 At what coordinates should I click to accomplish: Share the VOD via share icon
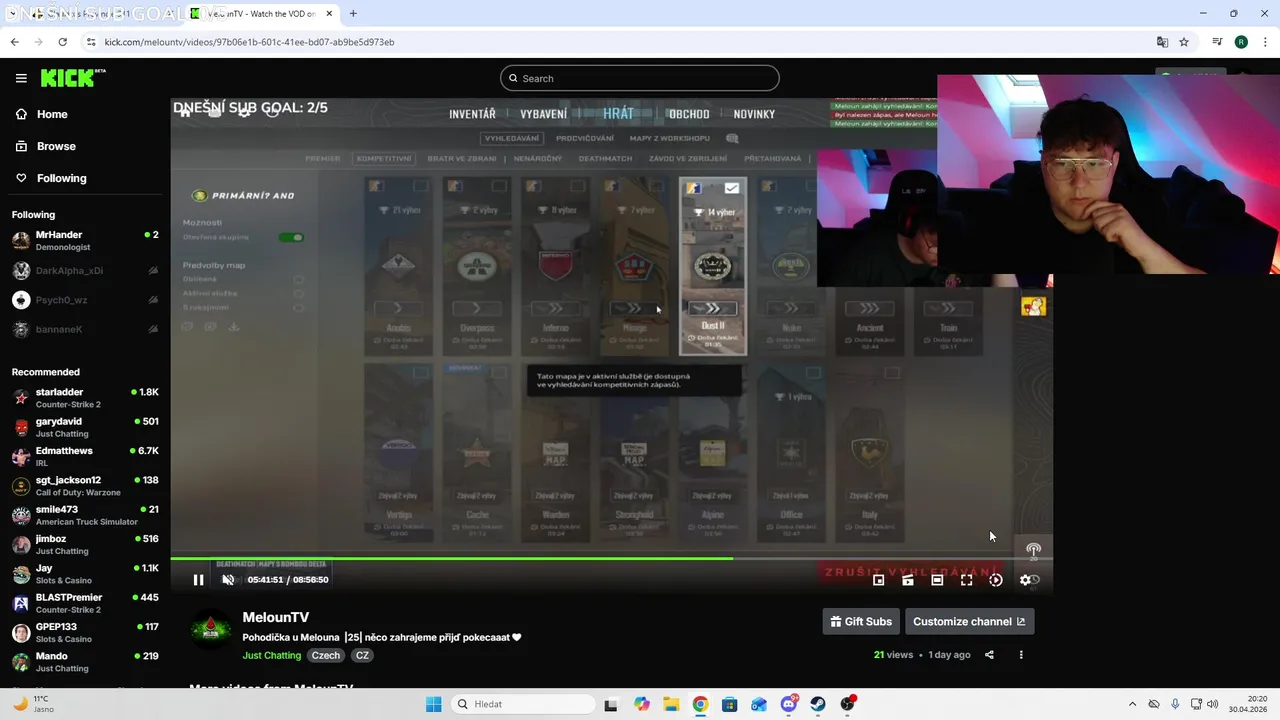tap(989, 655)
